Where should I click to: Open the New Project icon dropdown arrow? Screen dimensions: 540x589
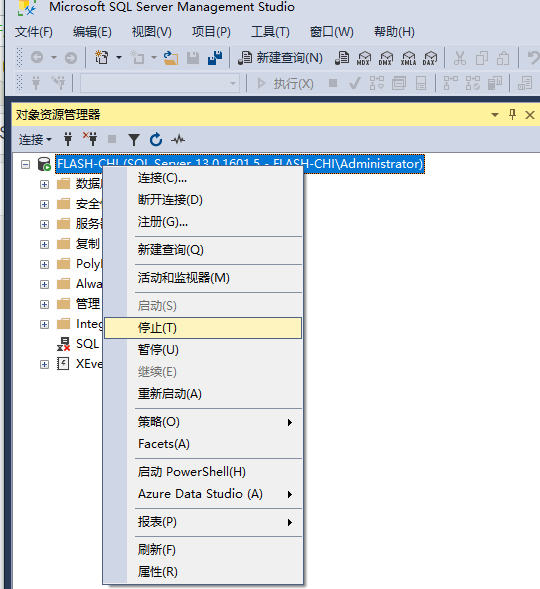pos(119,57)
